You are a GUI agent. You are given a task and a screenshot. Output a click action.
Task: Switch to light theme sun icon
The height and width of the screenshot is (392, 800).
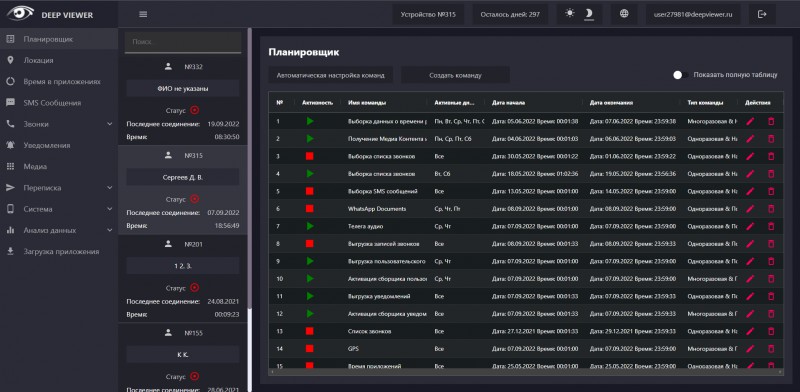coord(570,14)
